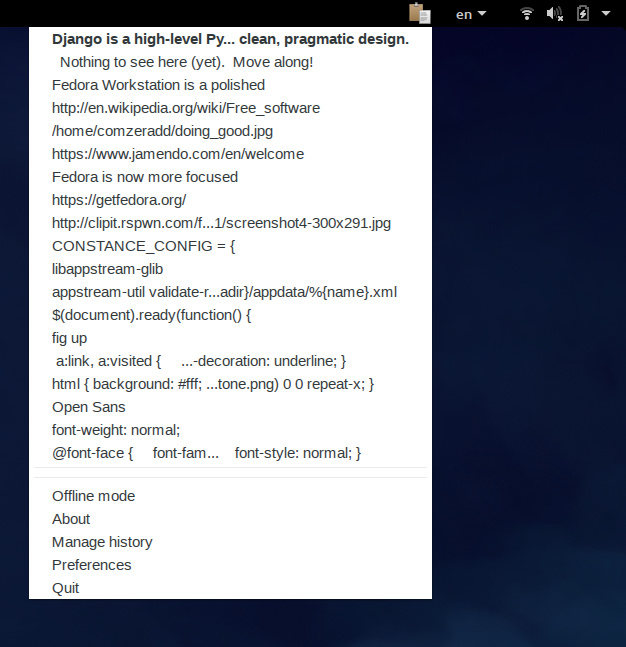Choose 'Fedora Workstation is a polished' entry
This screenshot has width=626, height=647.
230,85
